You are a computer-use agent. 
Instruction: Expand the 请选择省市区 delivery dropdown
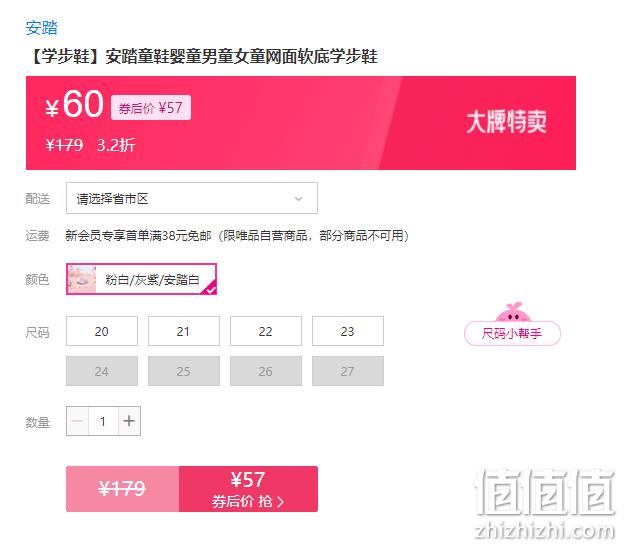(x=192, y=198)
